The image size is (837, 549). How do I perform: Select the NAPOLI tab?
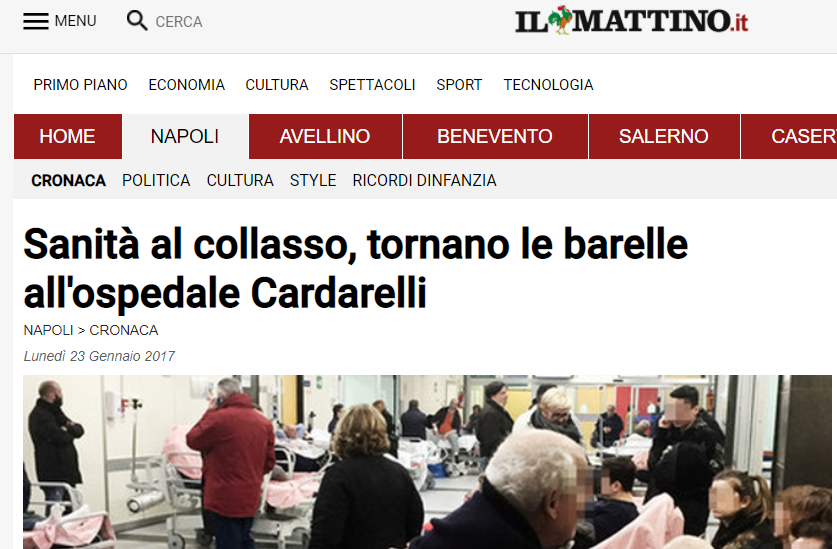coord(185,136)
